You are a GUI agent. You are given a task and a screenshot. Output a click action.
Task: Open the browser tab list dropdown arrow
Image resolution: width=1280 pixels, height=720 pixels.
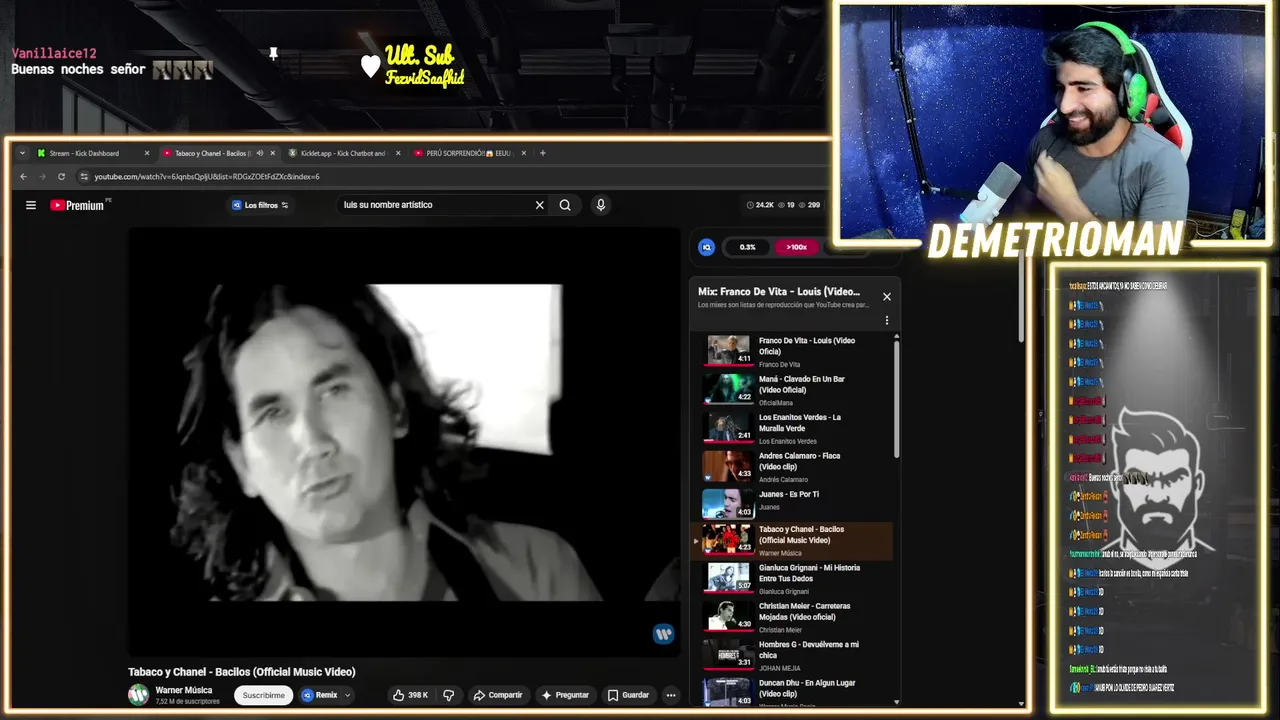(x=22, y=153)
